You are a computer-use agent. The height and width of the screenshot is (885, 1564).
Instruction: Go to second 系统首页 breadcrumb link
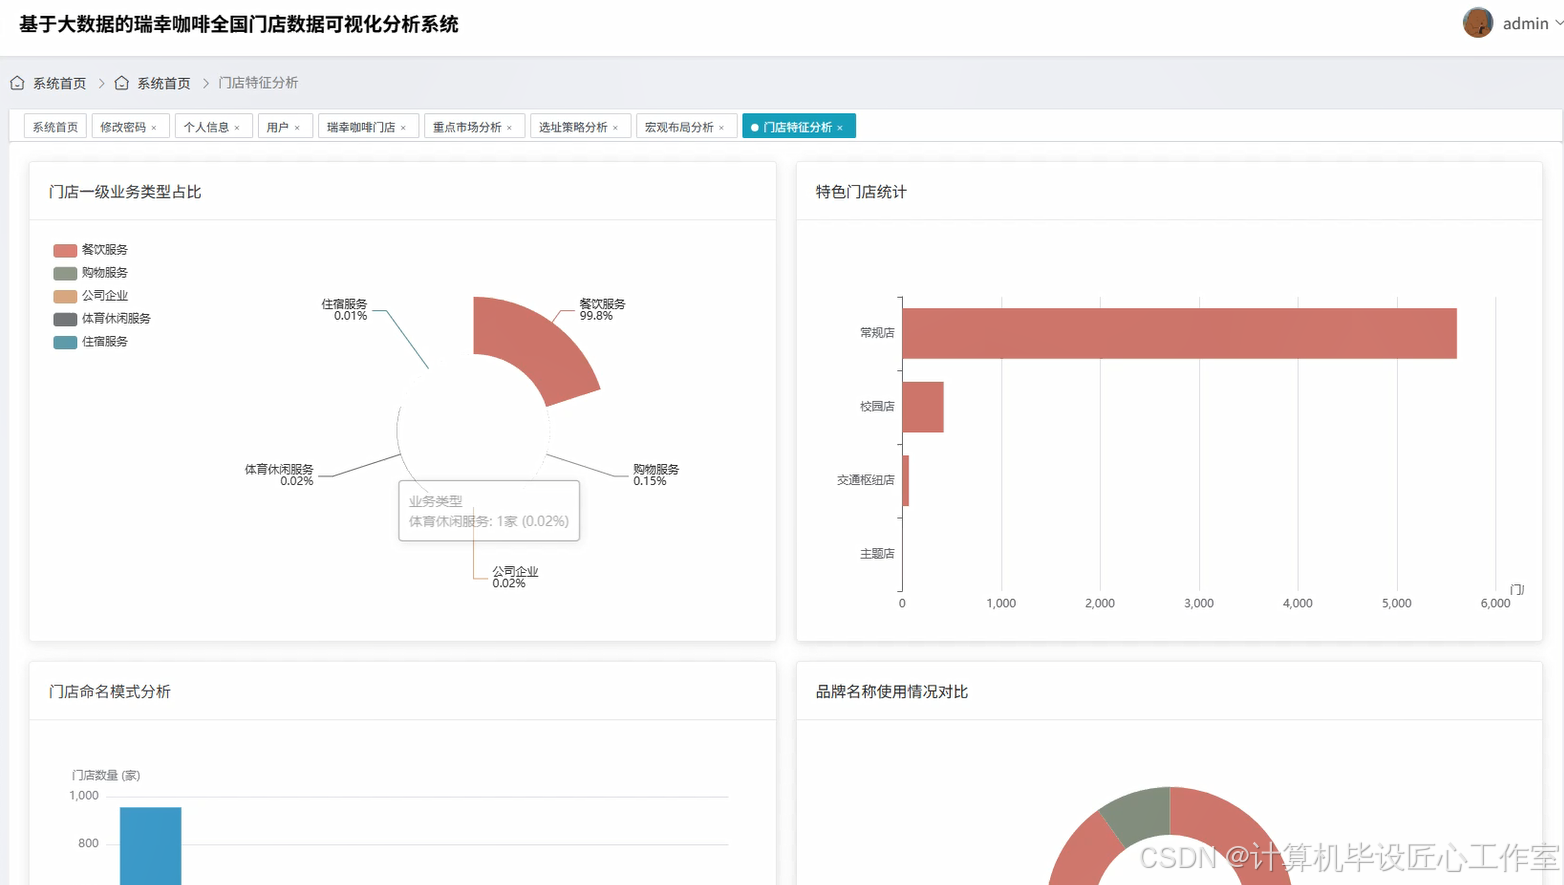coord(164,83)
